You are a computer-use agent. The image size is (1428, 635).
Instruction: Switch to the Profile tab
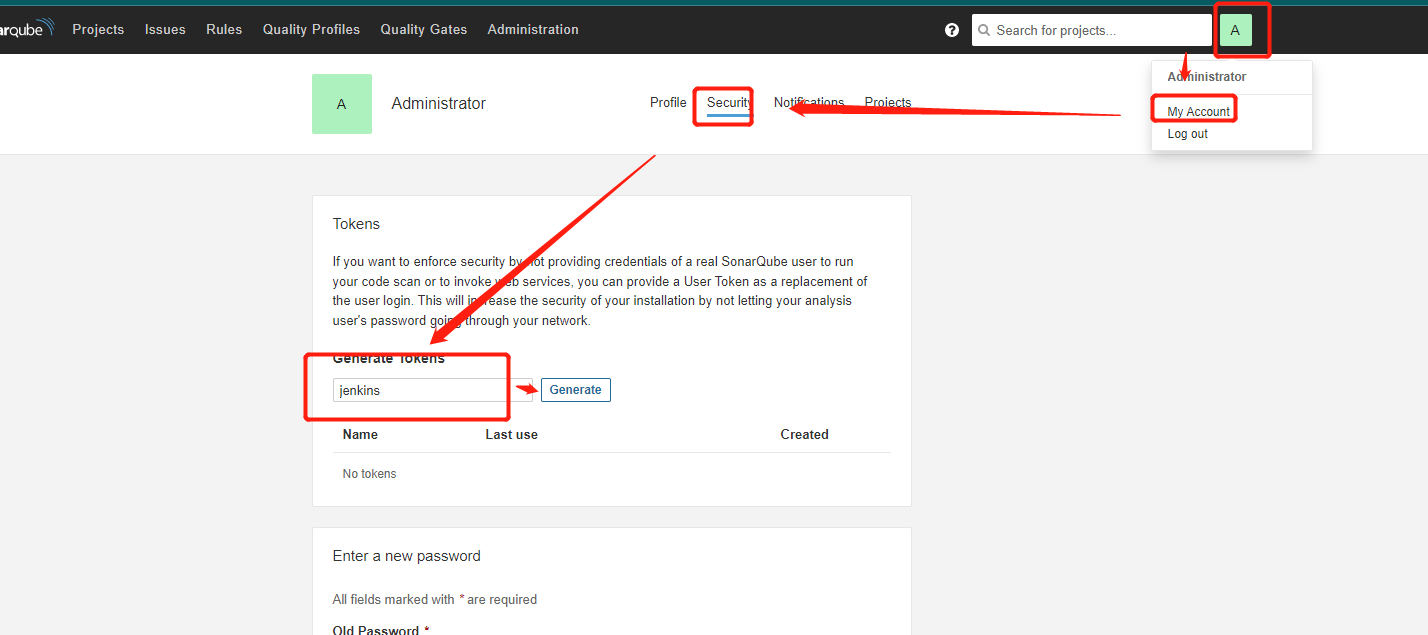coord(668,103)
